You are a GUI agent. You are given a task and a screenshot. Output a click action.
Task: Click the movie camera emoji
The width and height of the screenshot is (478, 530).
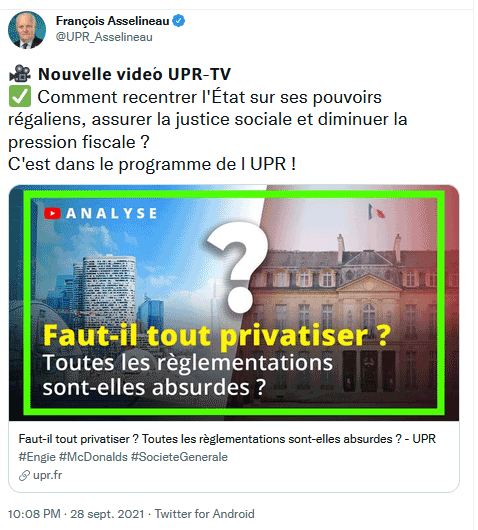tap(20, 73)
